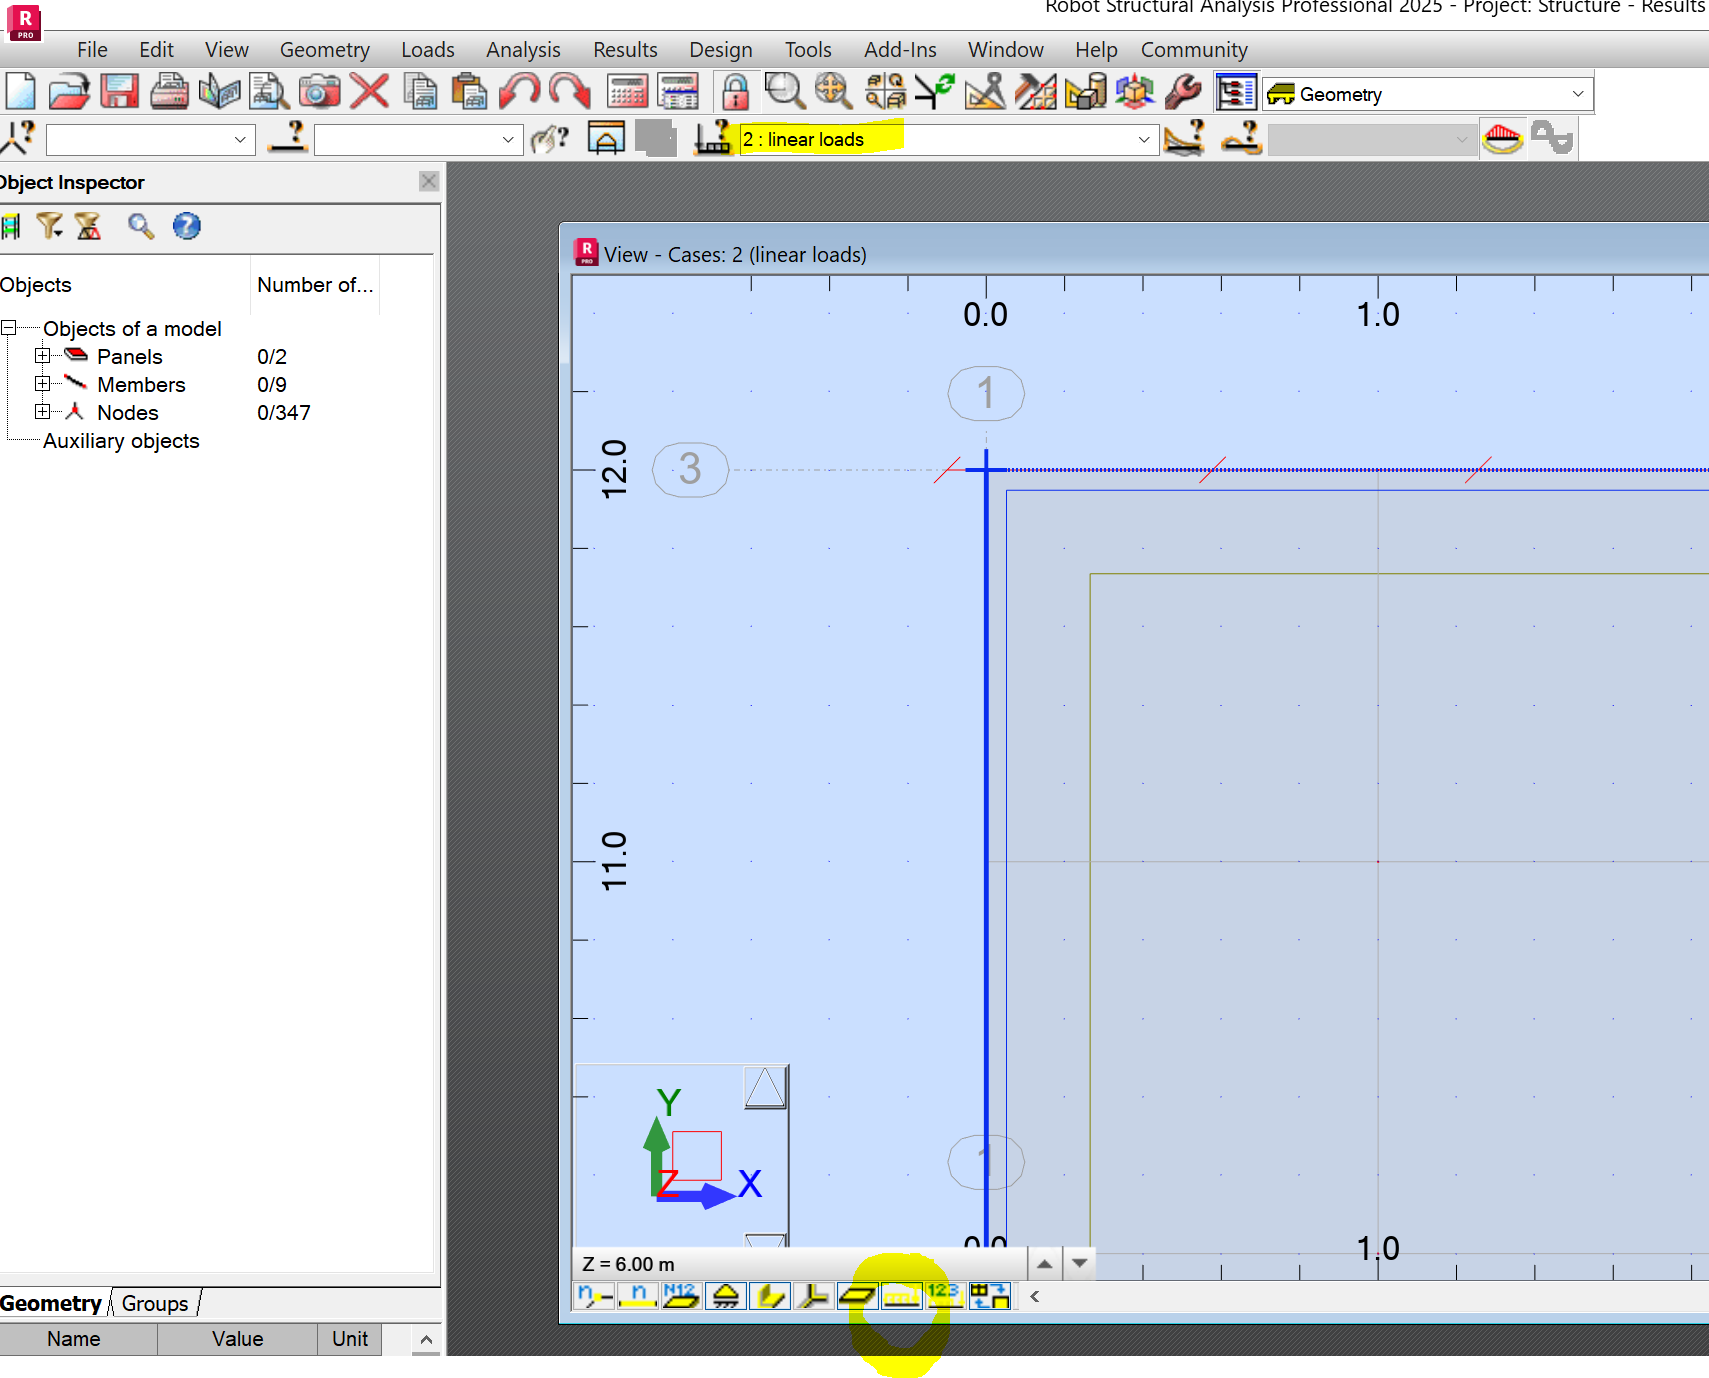Activate the Zoom tool in the toolbar
Screen dimensions: 1709x1378
tap(786, 91)
